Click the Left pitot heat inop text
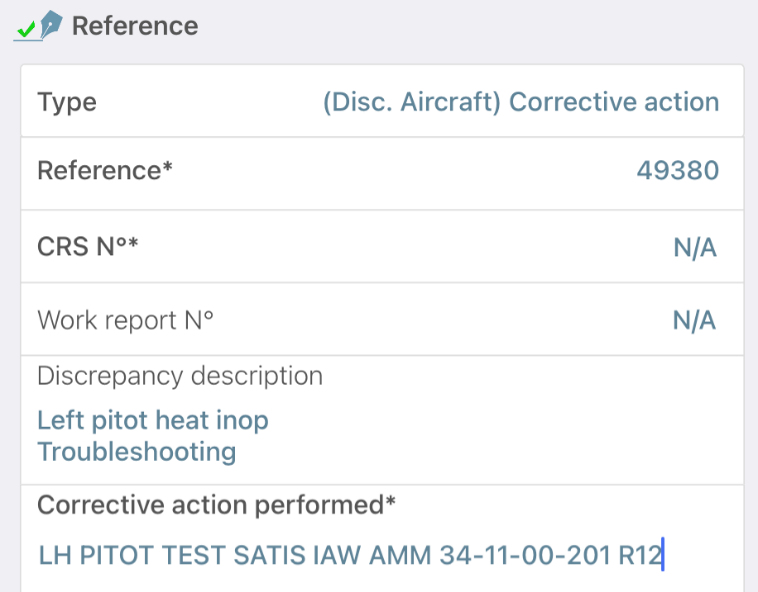 153,420
